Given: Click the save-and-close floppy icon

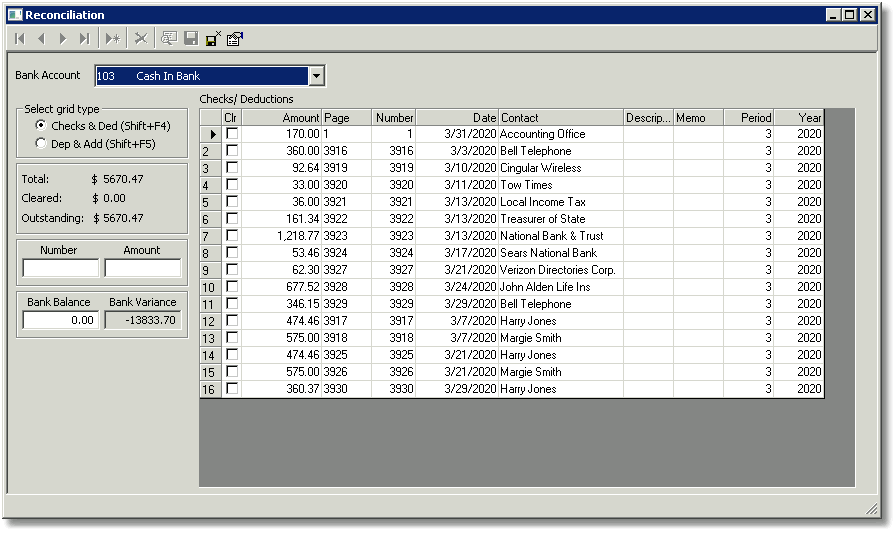Looking at the screenshot, I should pyautogui.click(x=213, y=38).
